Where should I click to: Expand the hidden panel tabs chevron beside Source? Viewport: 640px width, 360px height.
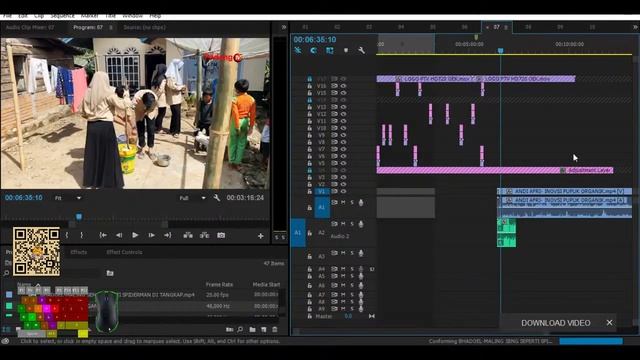point(284,27)
